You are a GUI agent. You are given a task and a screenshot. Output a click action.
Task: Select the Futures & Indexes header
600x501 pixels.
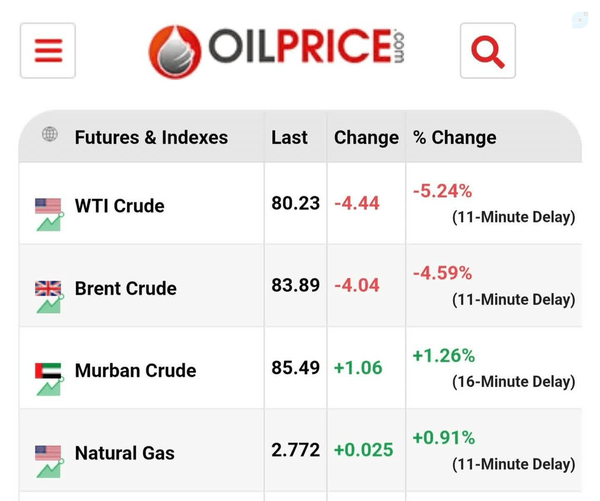(152, 137)
